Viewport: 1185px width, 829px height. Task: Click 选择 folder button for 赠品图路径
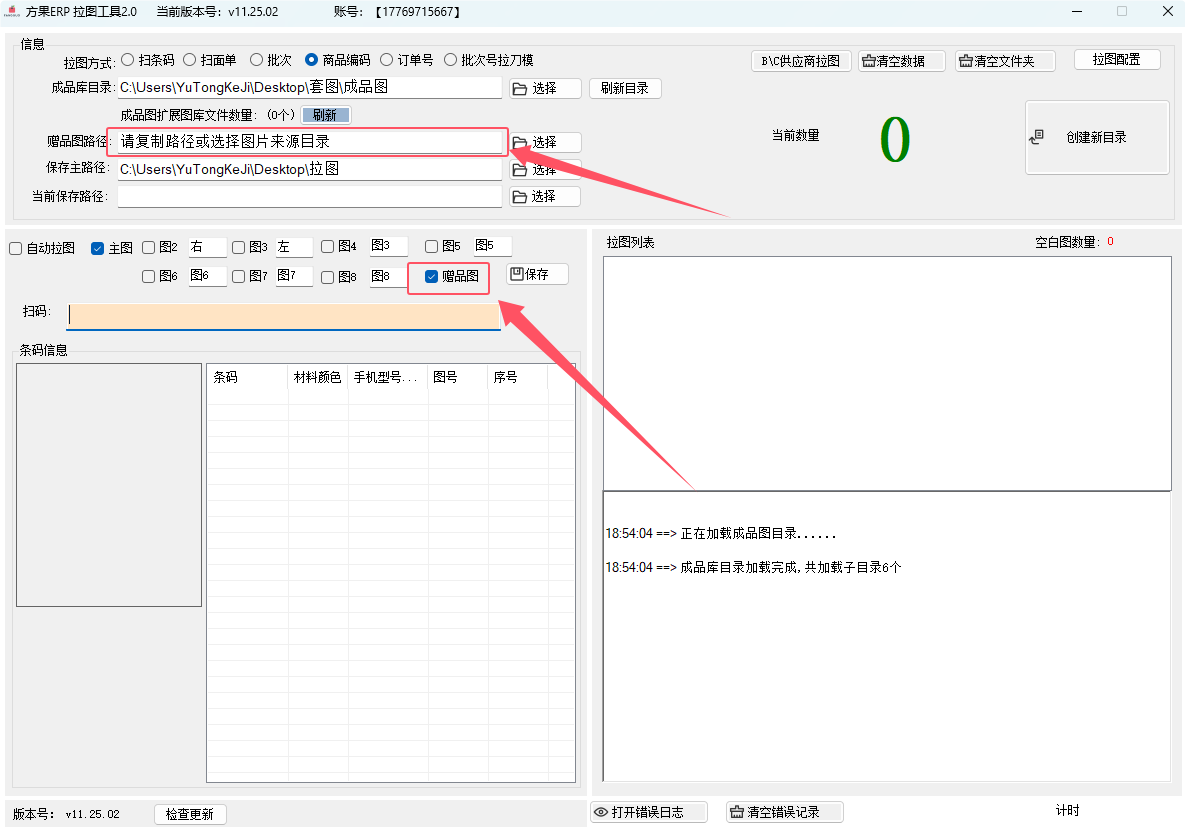click(545, 142)
